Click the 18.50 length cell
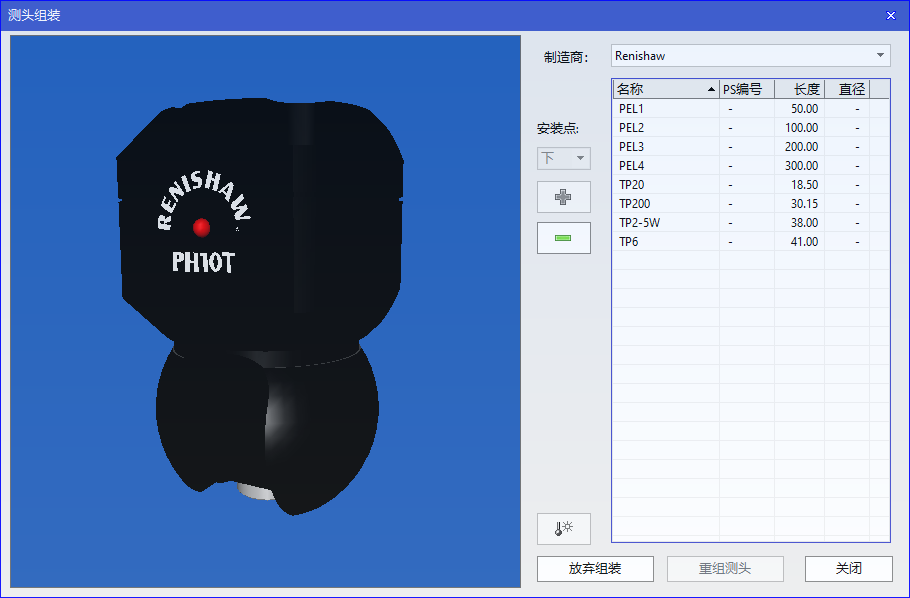 tap(800, 185)
